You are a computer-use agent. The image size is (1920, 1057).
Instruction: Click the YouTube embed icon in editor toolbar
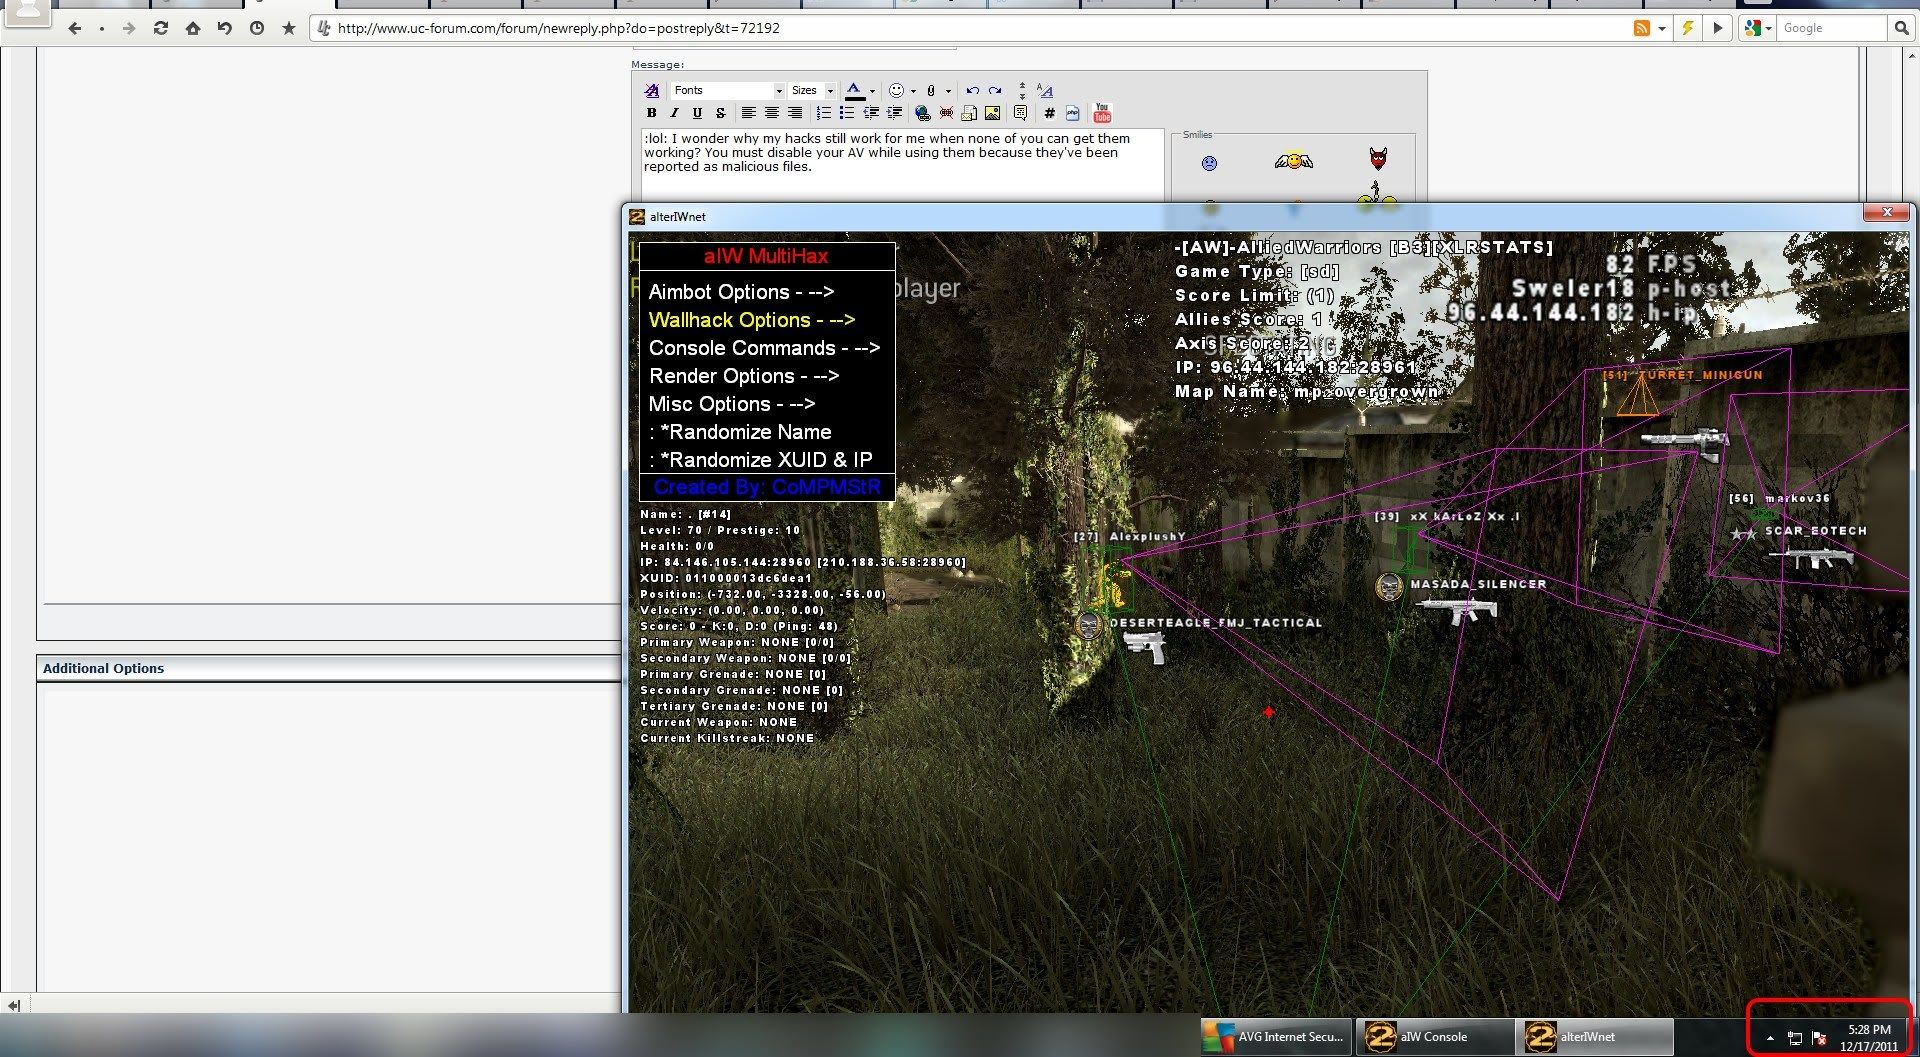click(1102, 113)
